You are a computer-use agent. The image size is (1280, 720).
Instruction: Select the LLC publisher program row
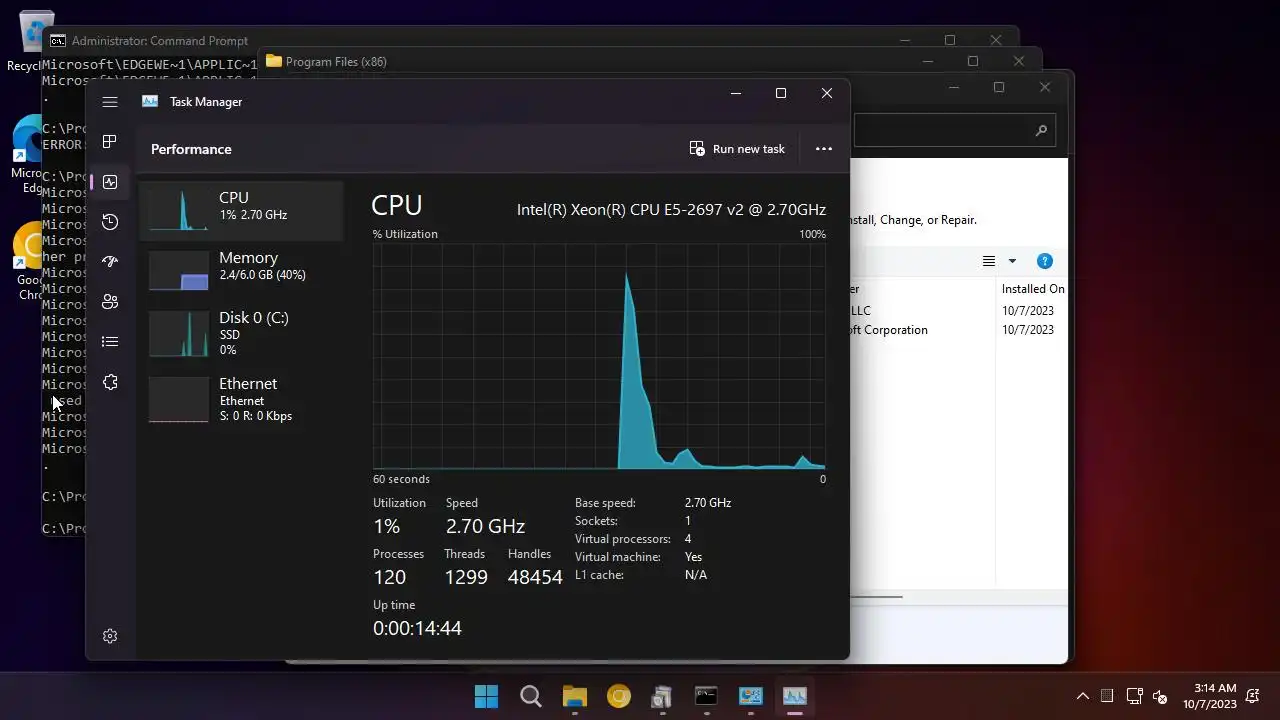tap(958, 311)
